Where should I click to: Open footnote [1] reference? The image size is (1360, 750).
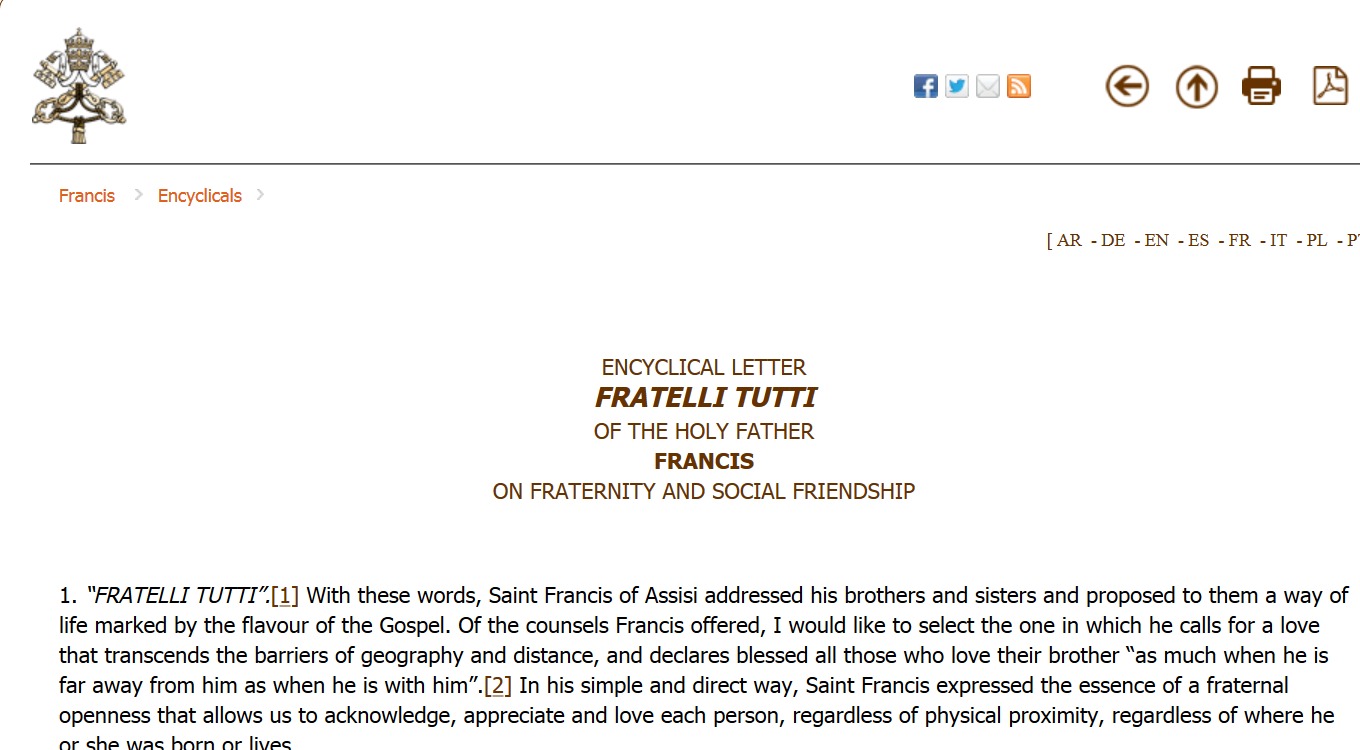285,596
